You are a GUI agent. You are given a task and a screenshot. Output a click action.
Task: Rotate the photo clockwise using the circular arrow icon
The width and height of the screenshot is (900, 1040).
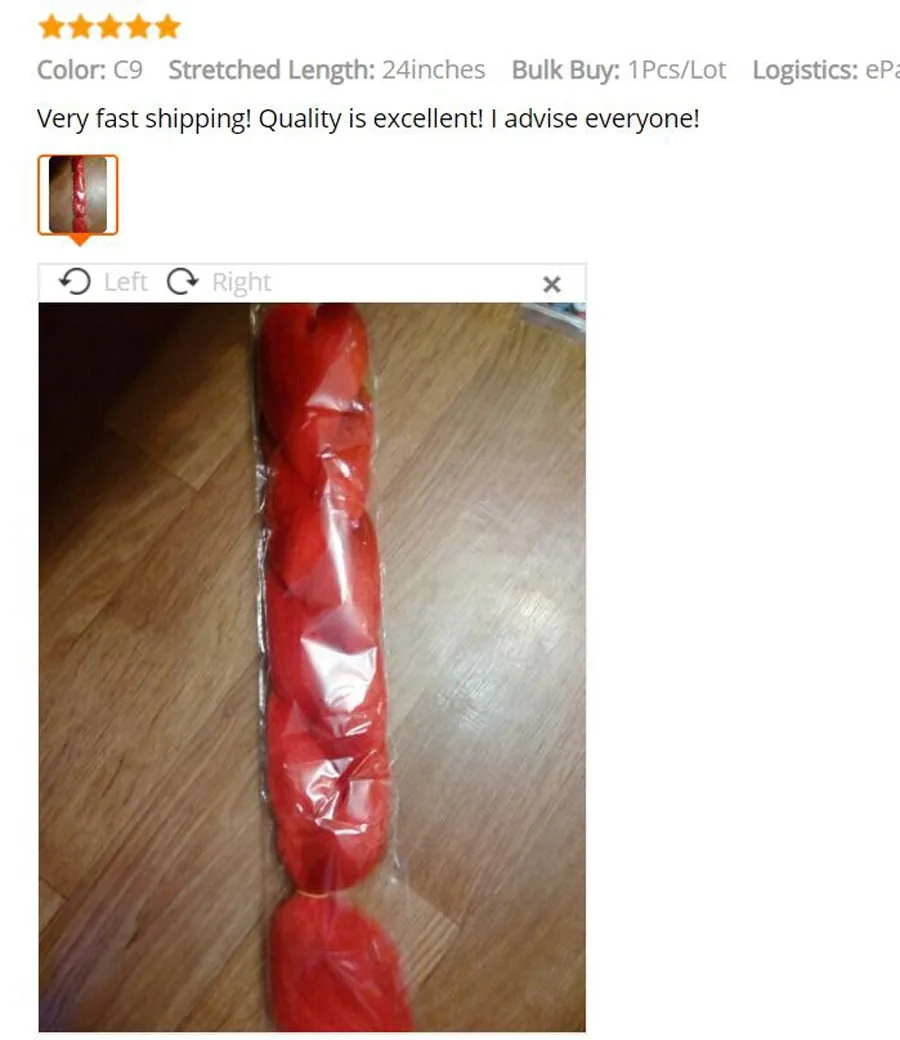tap(182, 282)
